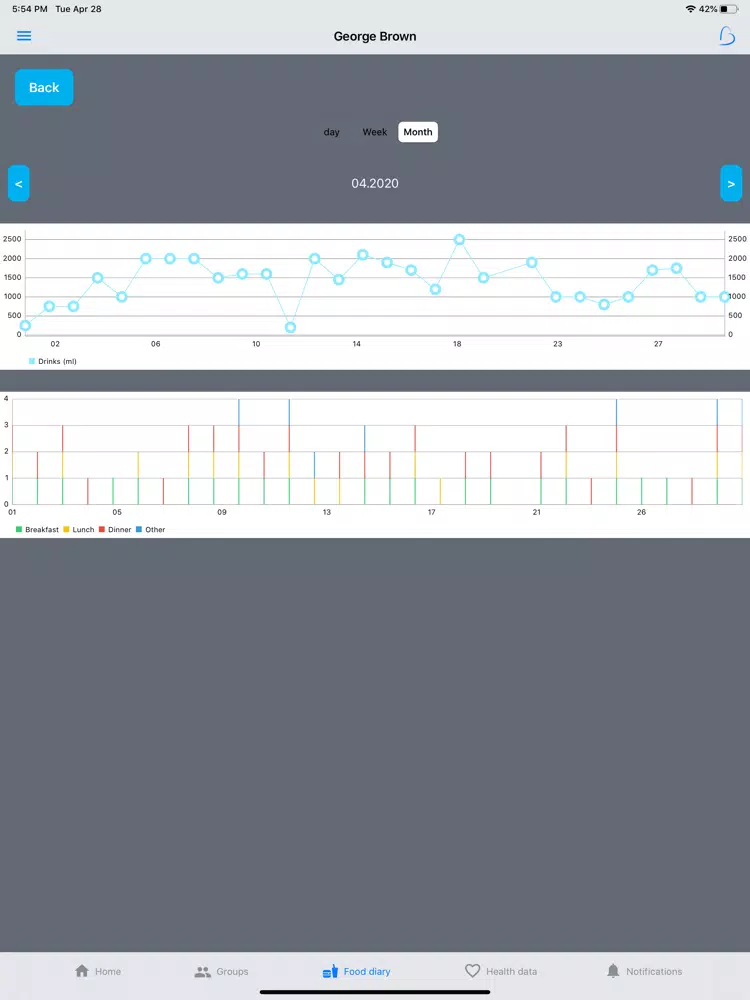
Task: Tap the Breakfast legend label
Action: 42,529
